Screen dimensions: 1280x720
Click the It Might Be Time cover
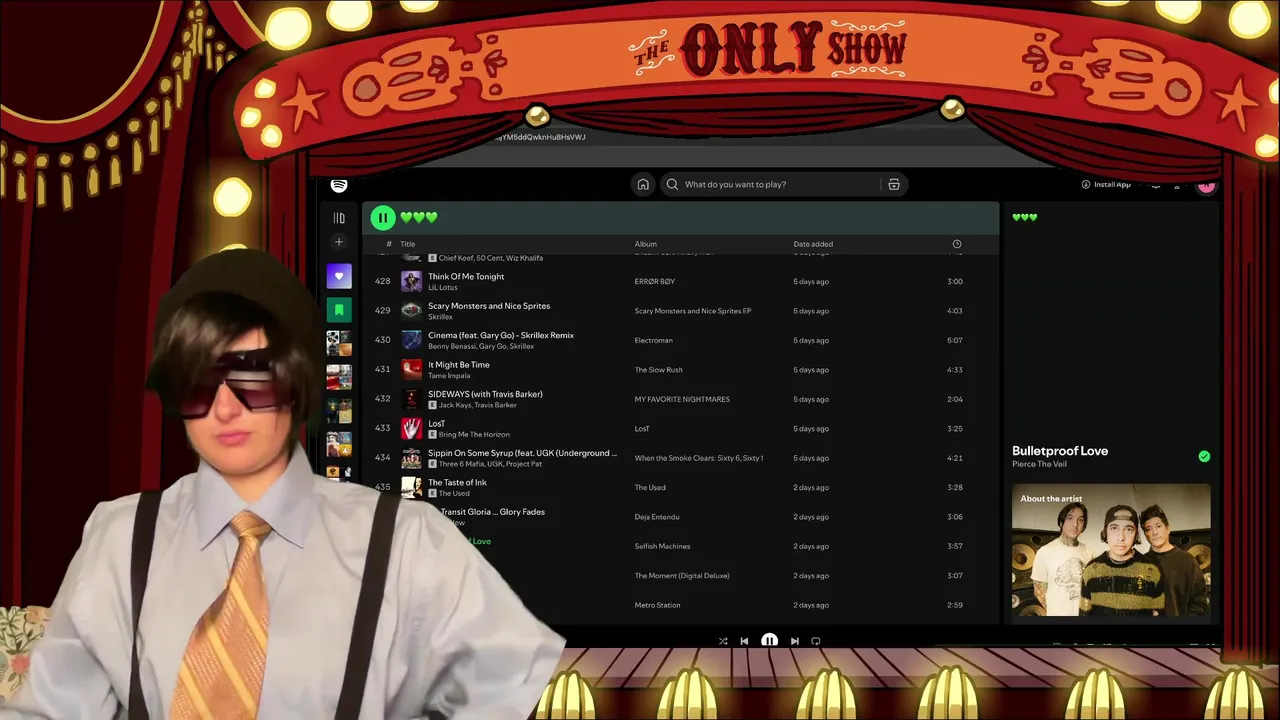pyautogui.click(x=411, y=370)
